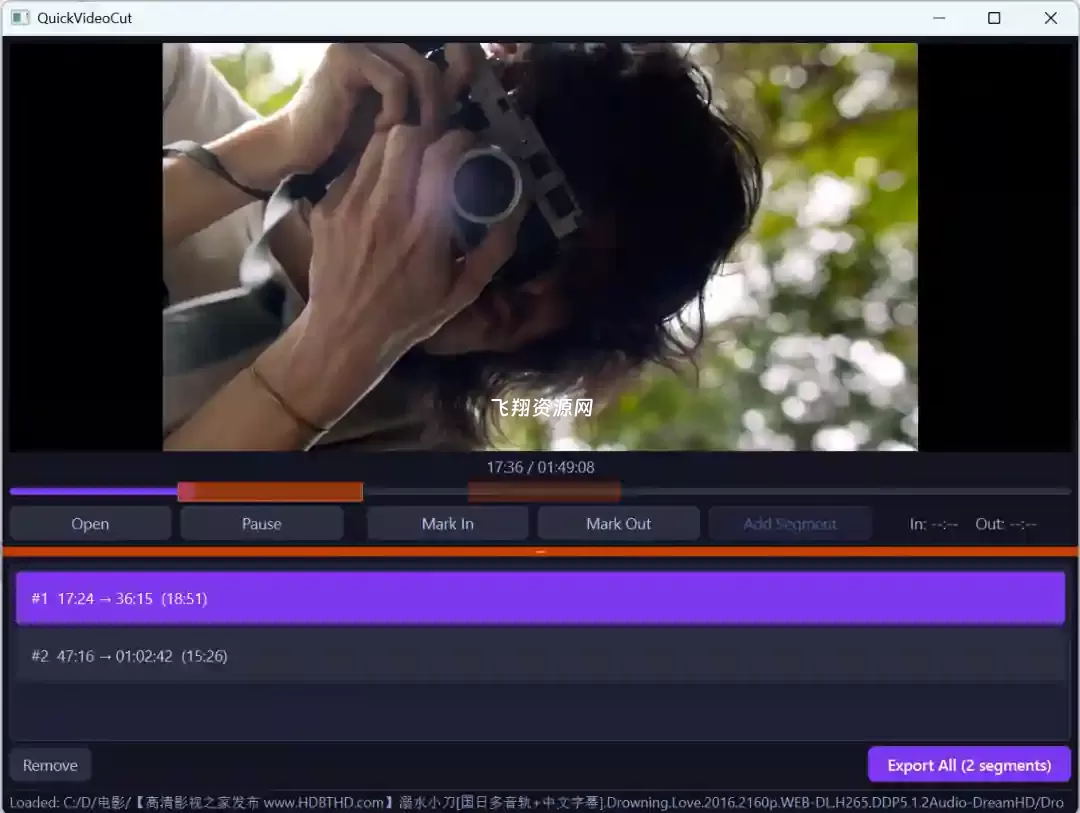The height and width of the screenshot is (813, 1080).
Task: Click the In: --:-- label
Action: coord(933,524)
